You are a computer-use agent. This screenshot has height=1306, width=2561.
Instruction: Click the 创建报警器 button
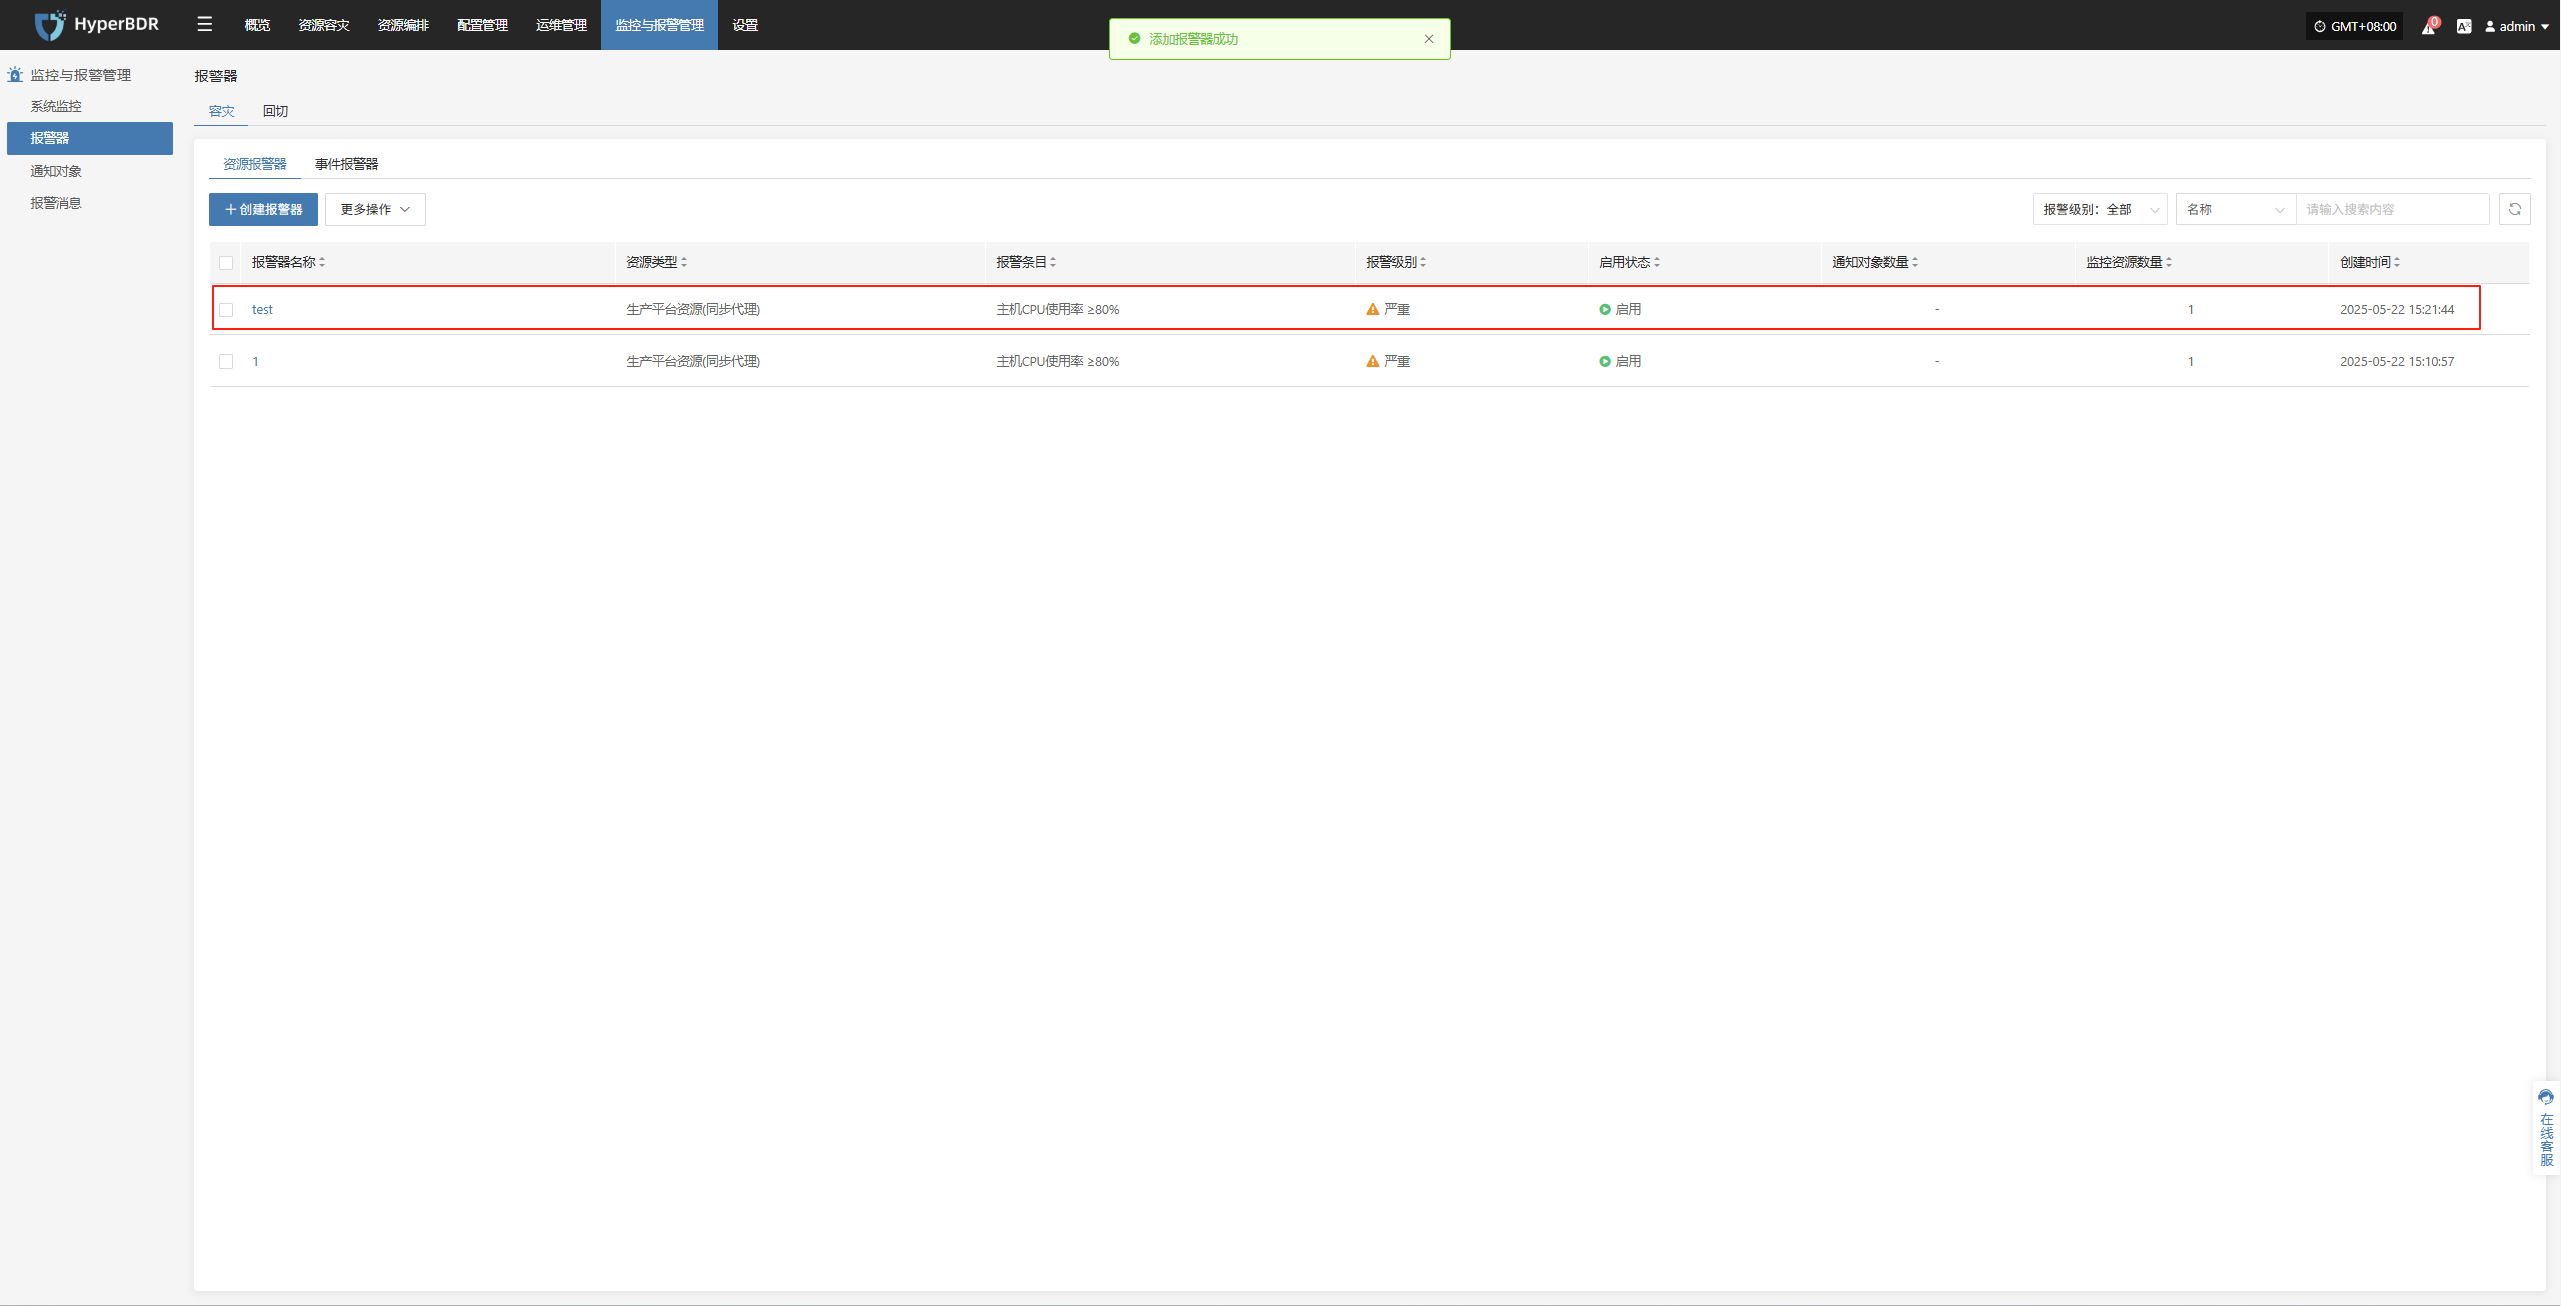(x=263, y=209)
